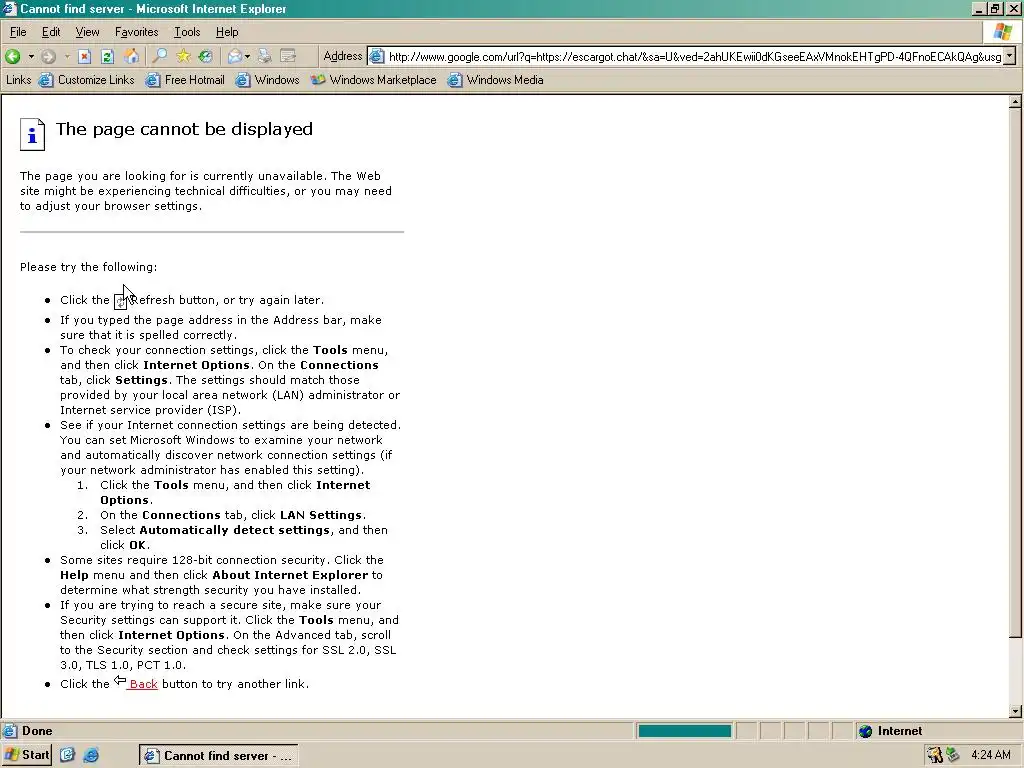This screenshot has height=768, width=1024.
Task: Click the Windows Marketplace link icon
Action: pos(318,80)
